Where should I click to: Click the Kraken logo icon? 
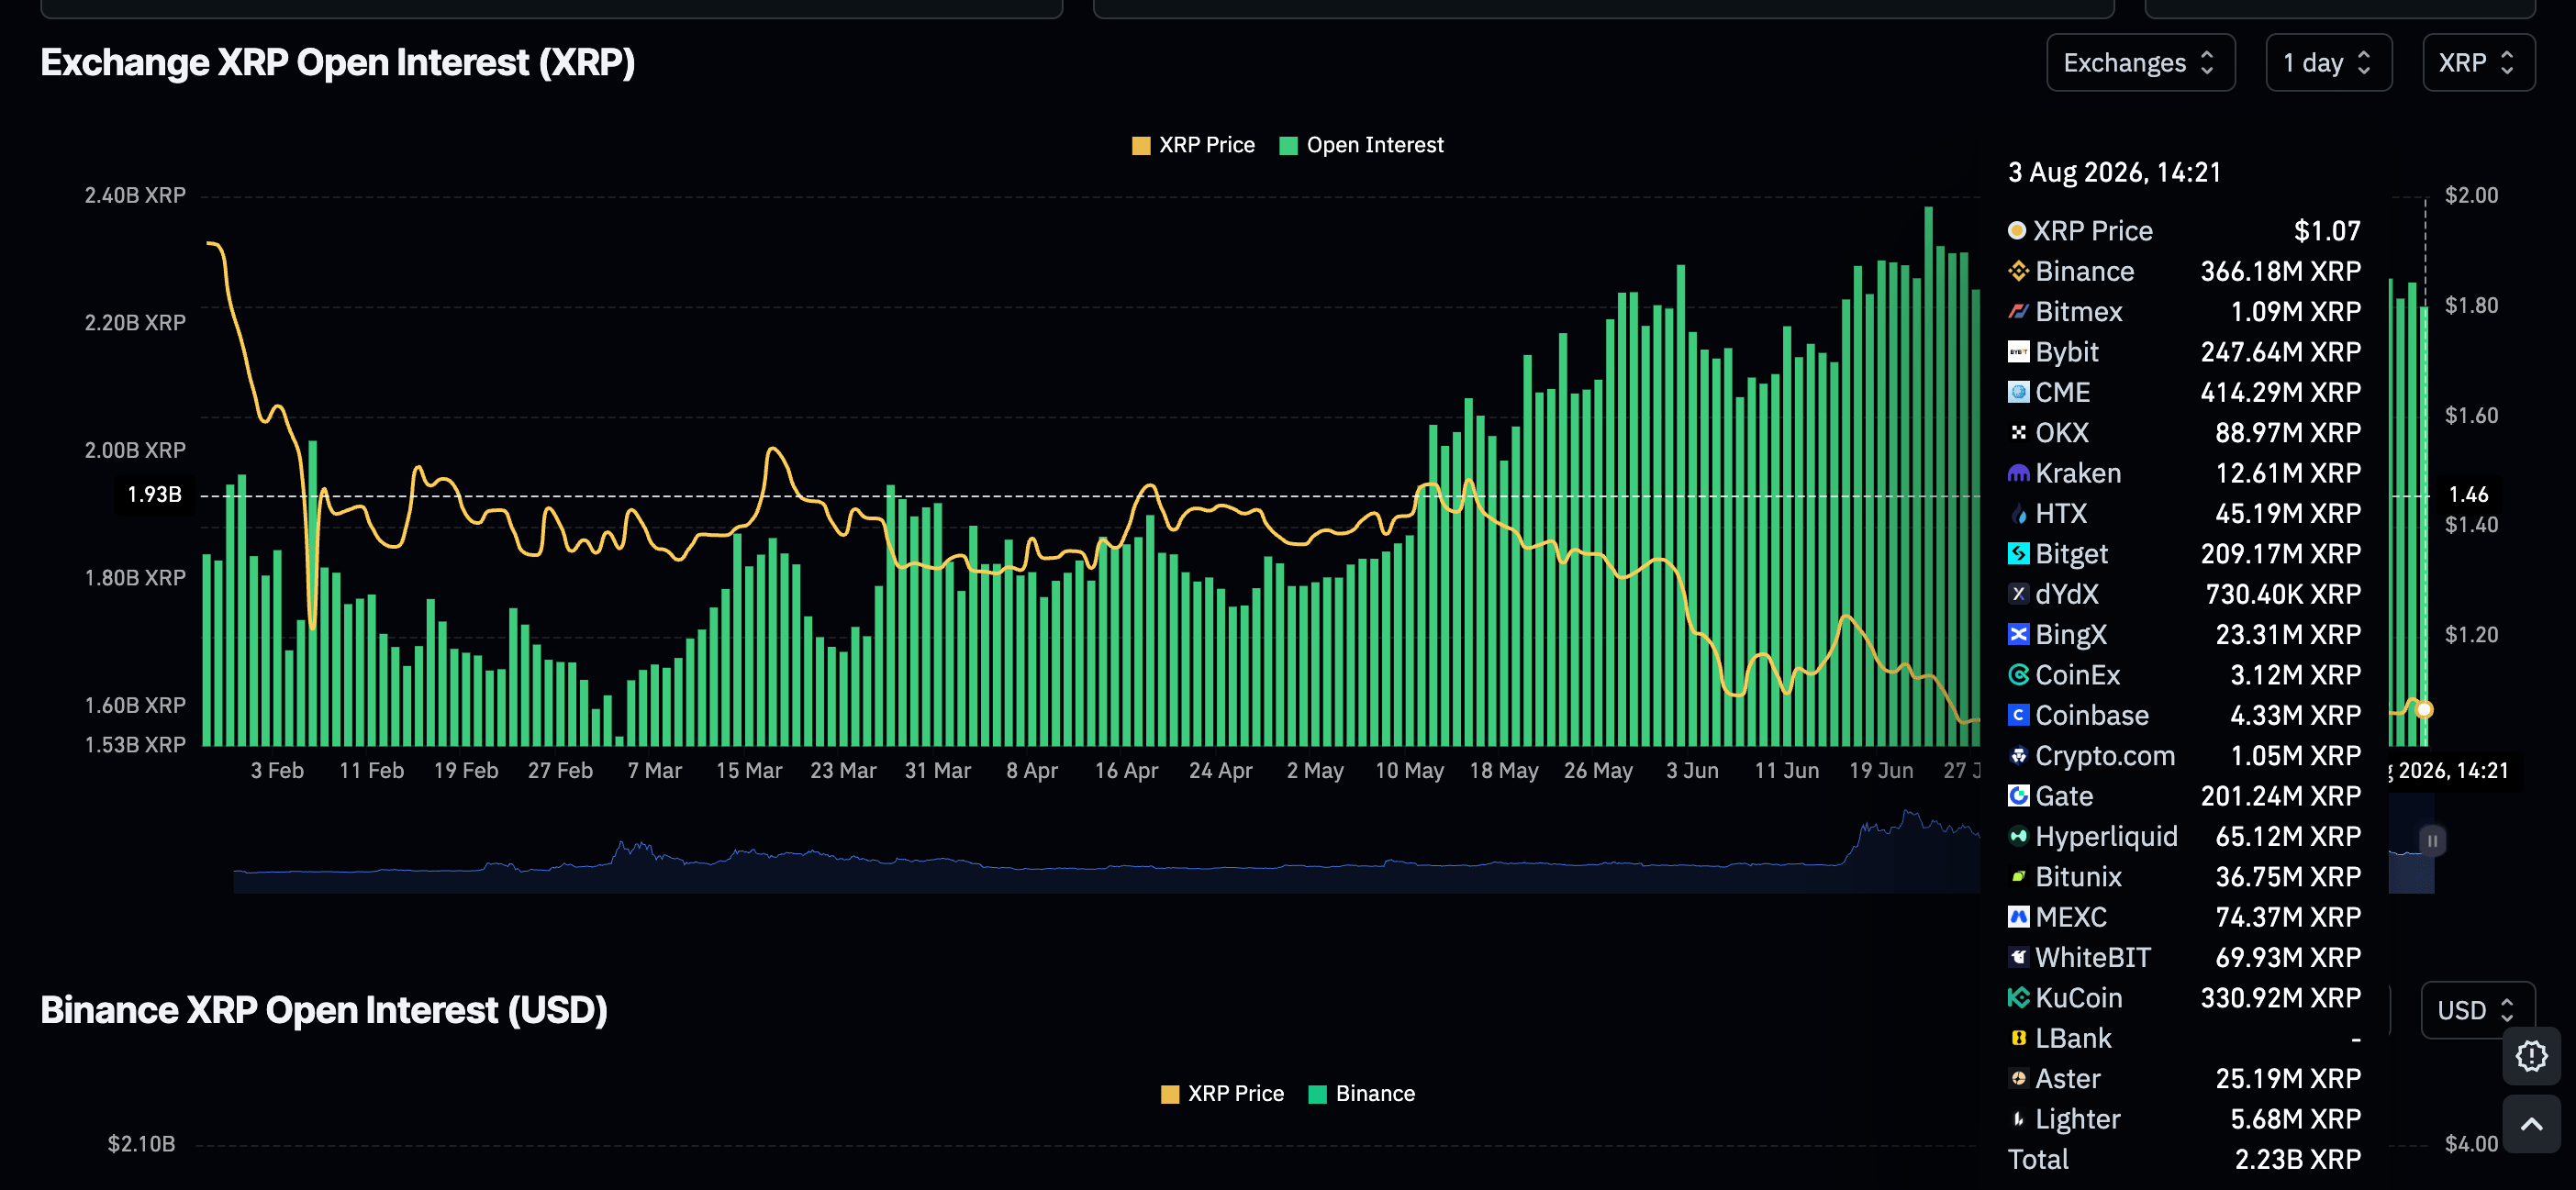[2018, 473]
